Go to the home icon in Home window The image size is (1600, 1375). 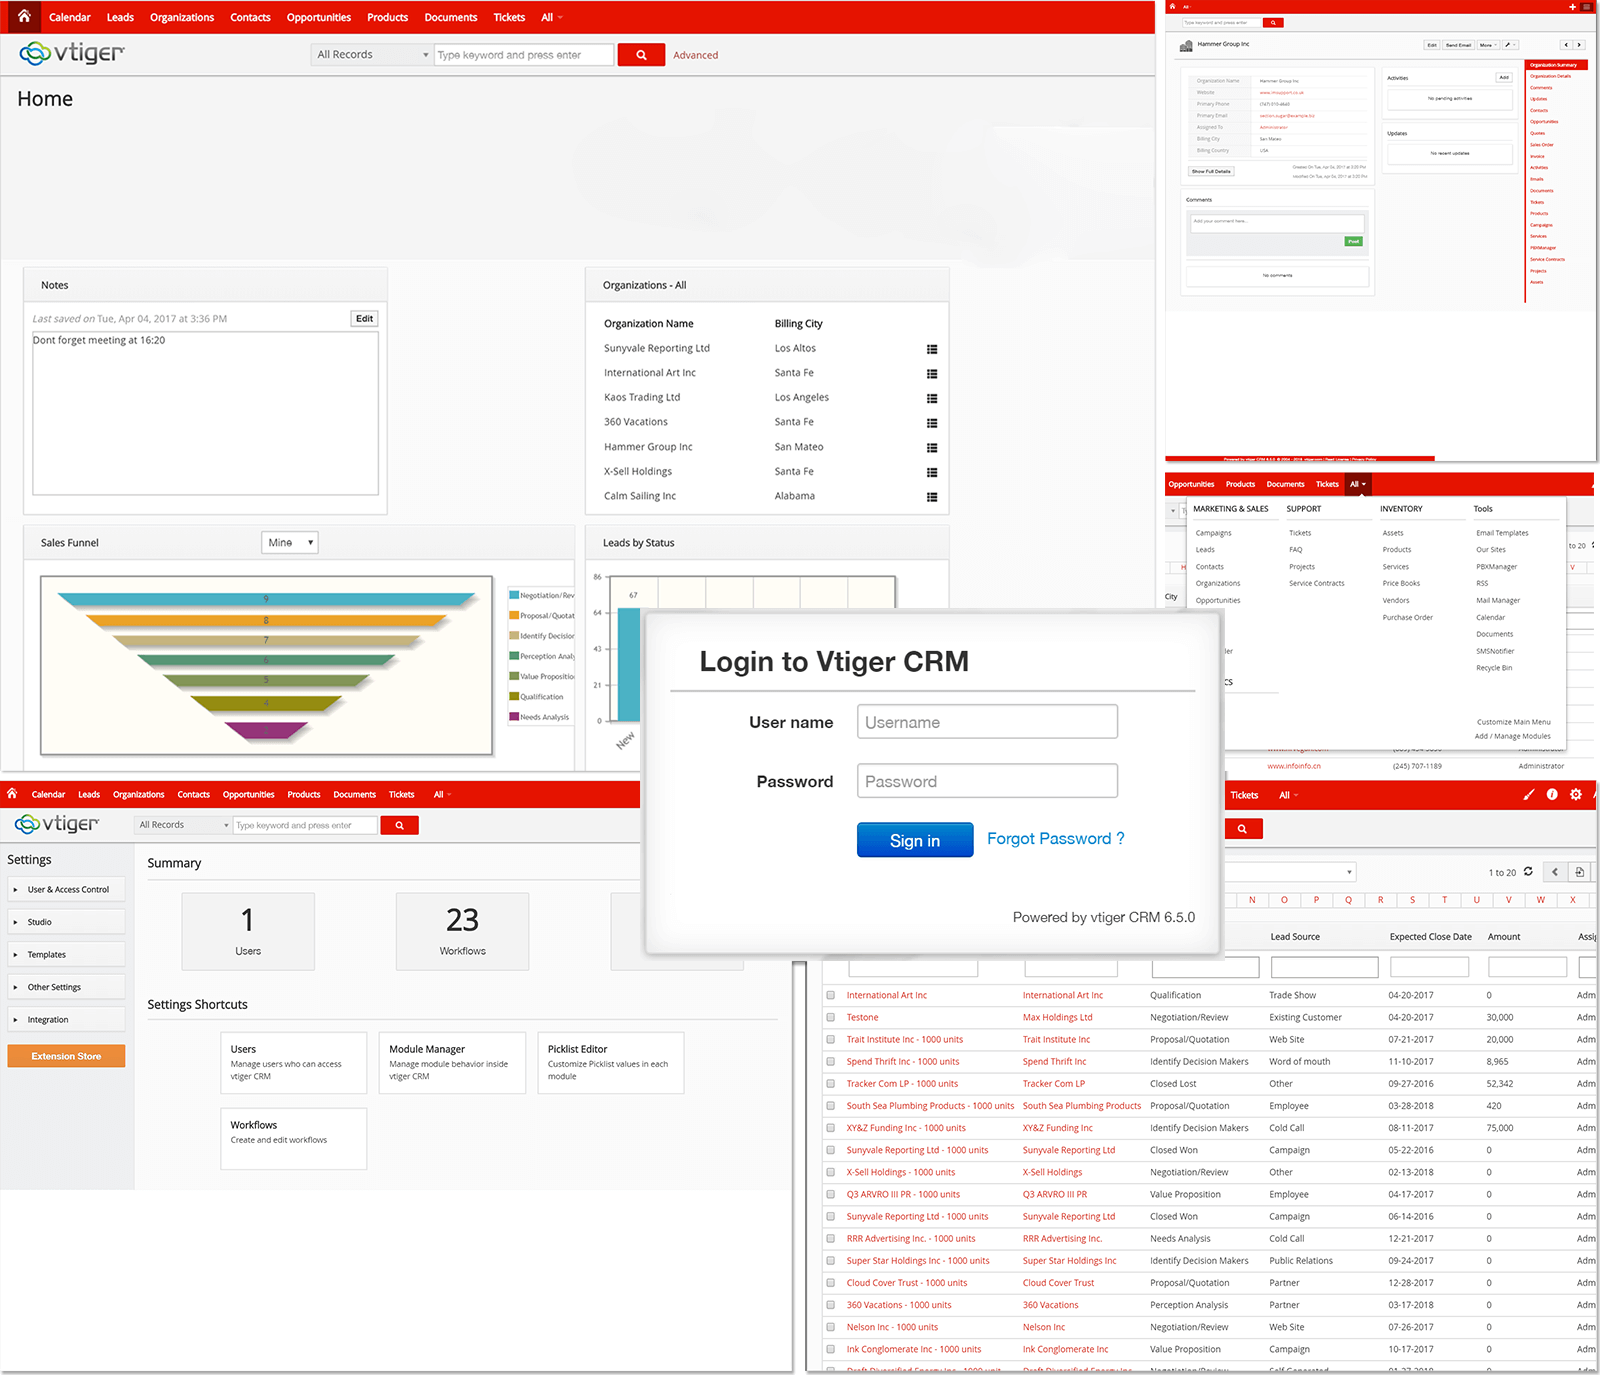(x=24, y=16)
